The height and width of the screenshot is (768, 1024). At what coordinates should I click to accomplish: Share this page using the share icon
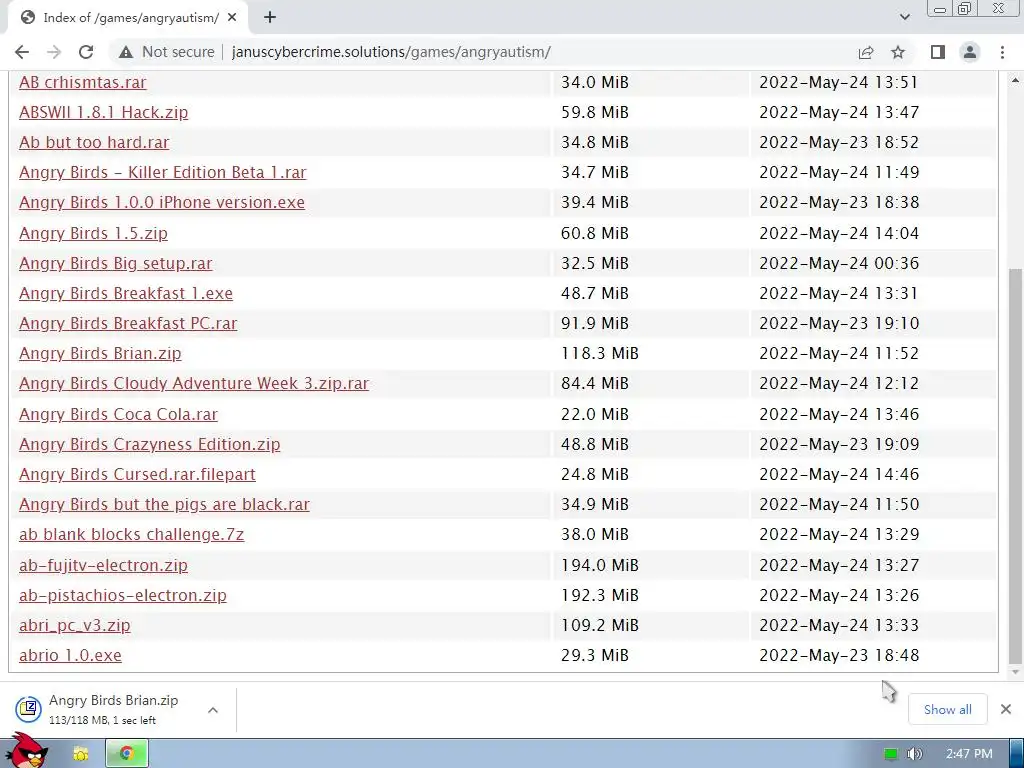click(866, 52)
